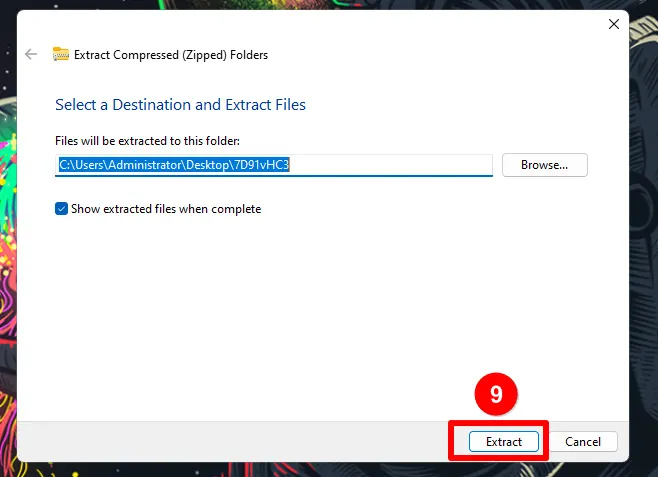Click the 'Files will be extracted to this folder:' label
The height and width of the screenshot is (477, 658).
click(x=147, y=141)
